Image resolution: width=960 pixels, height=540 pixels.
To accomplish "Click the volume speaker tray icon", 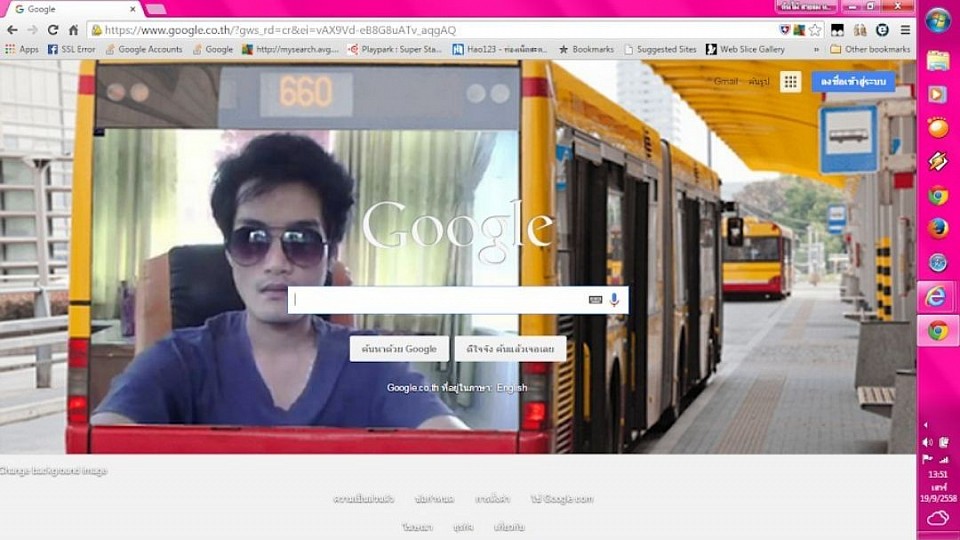I will [x=928, y=442].
